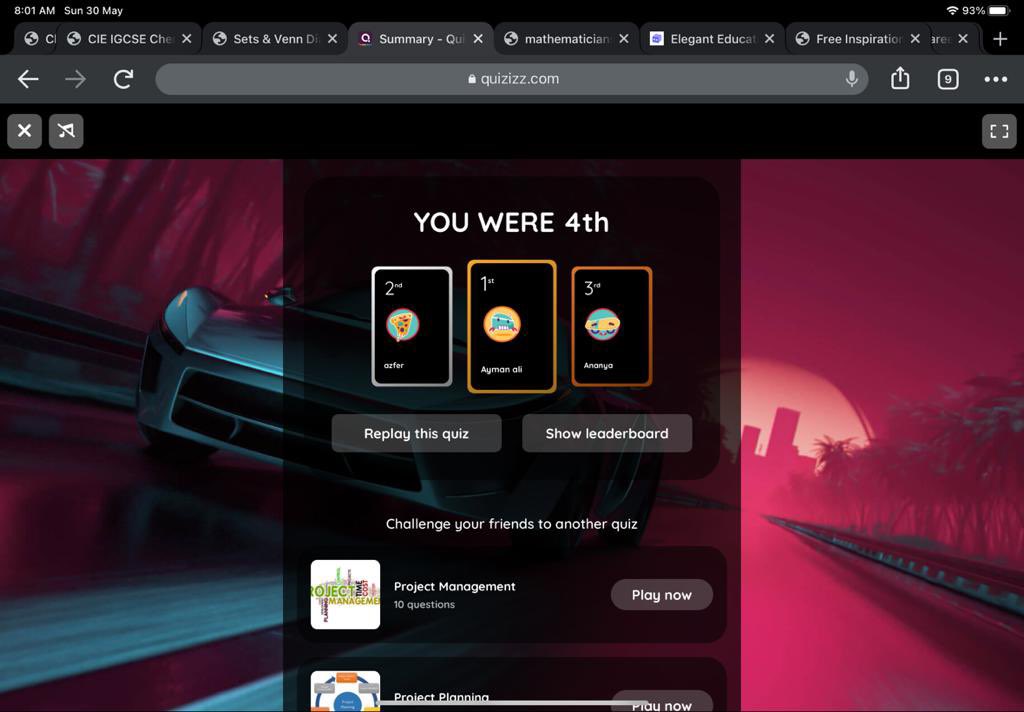Image resolution: width=1024 pixels, height=712 pixels.
Task: Go back with the browser back arrow
Action: [28, 79]
